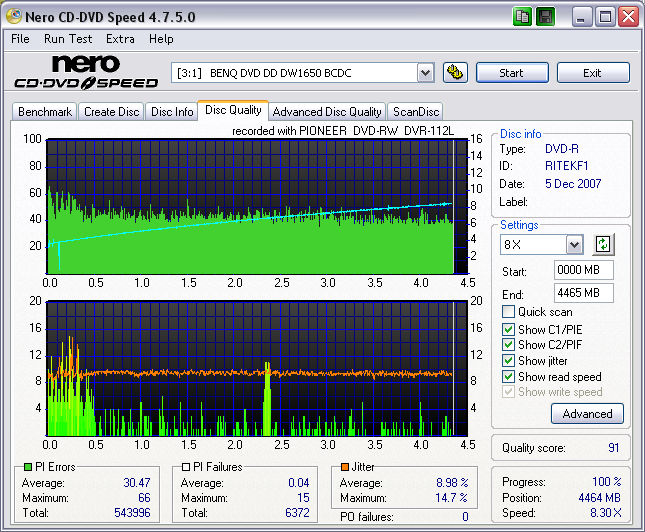Viewport: 645px width, 532px height.
Task: Click PI Failures maximum 15
Action: [303, 497]
